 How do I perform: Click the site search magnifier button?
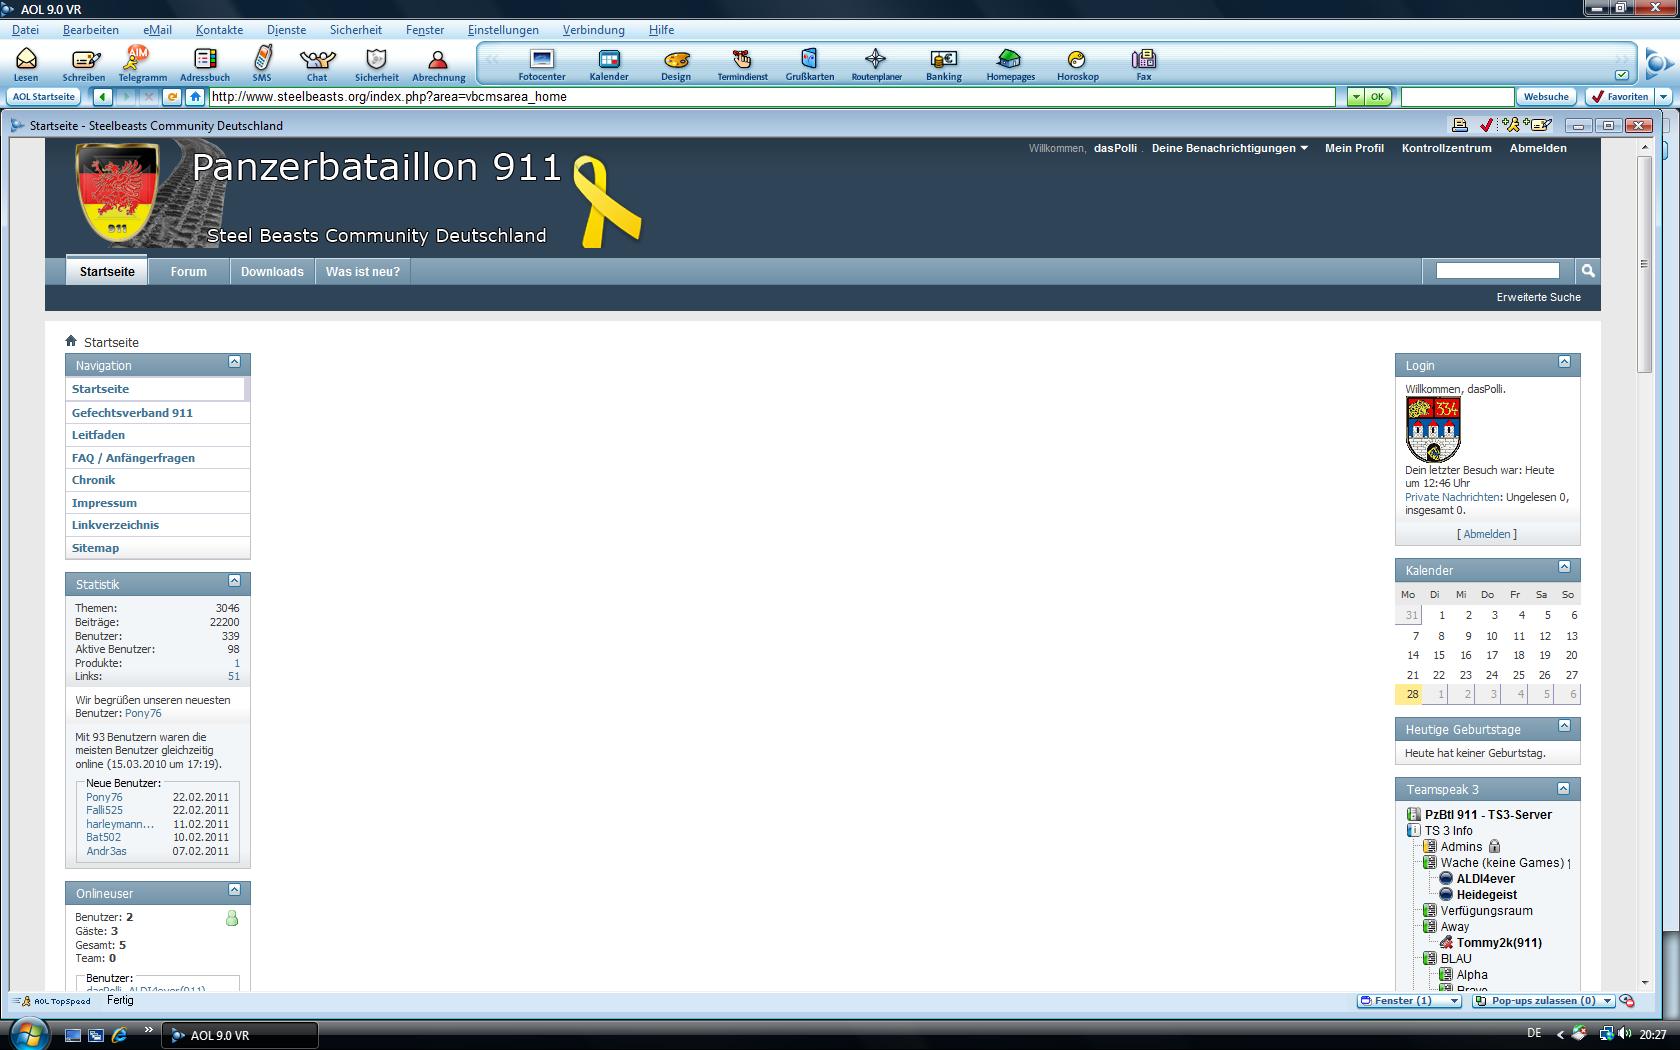[1587, 271]
